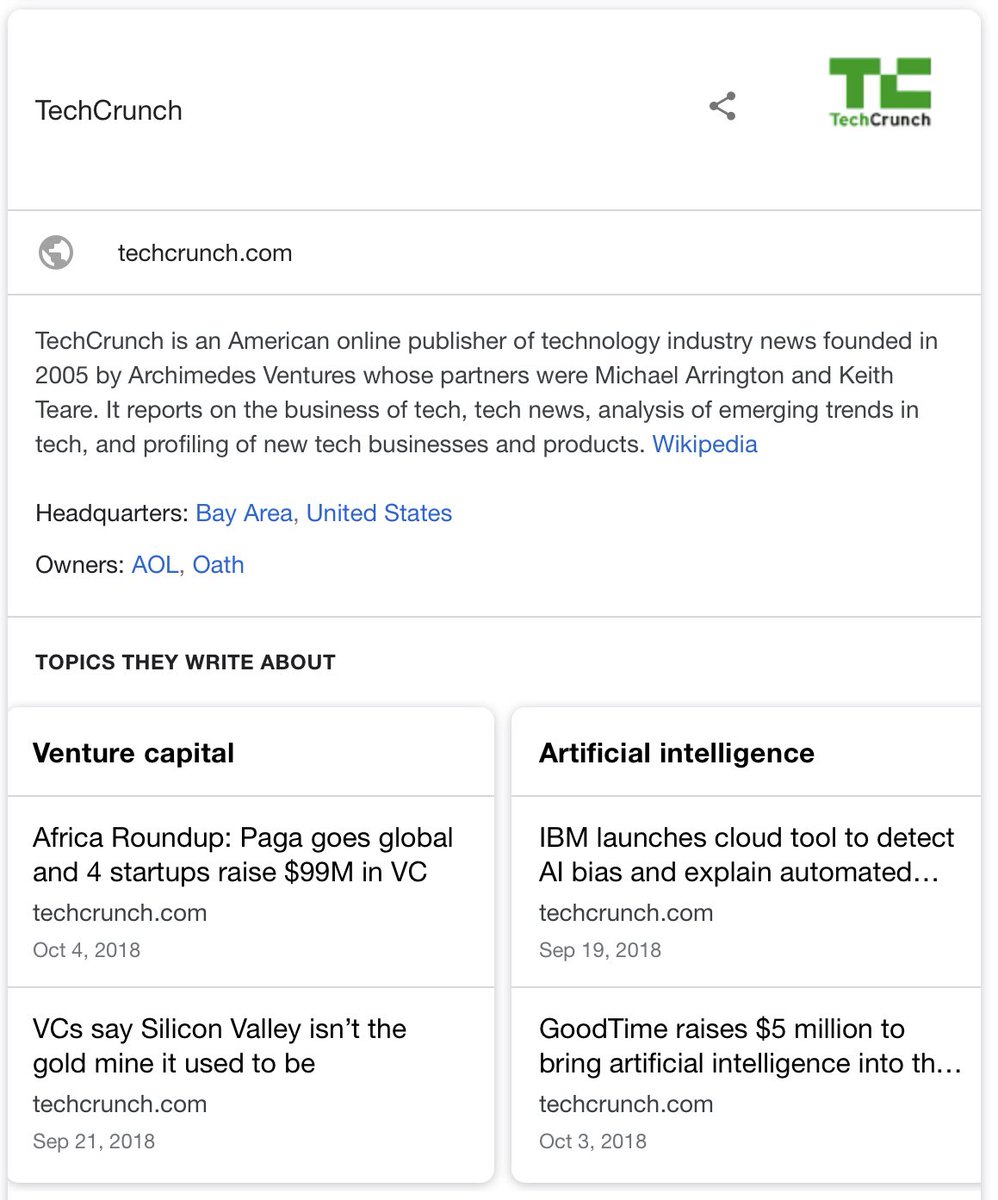Click the Sep 19, 2018 article date

600,950
